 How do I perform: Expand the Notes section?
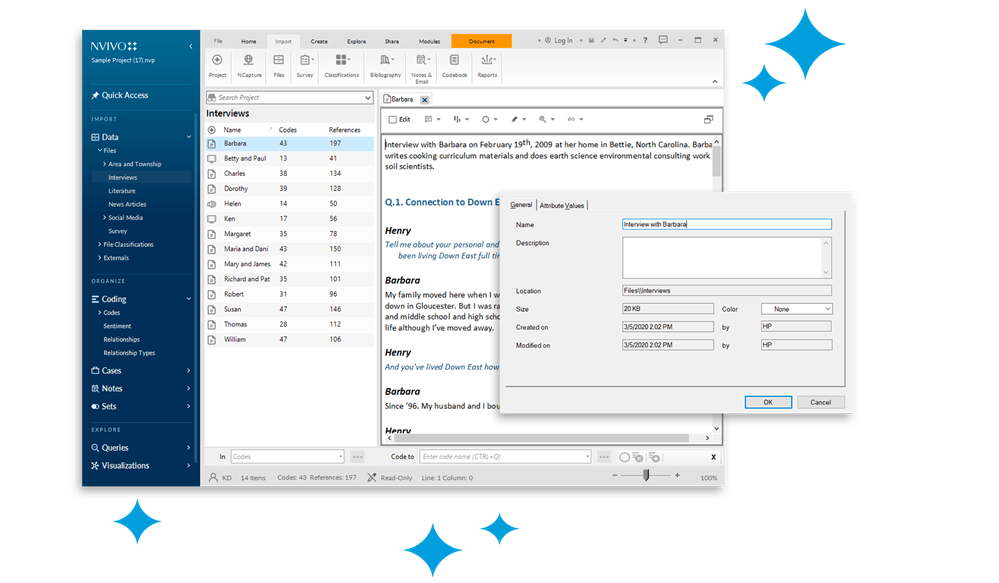click(x=189, y=388)
